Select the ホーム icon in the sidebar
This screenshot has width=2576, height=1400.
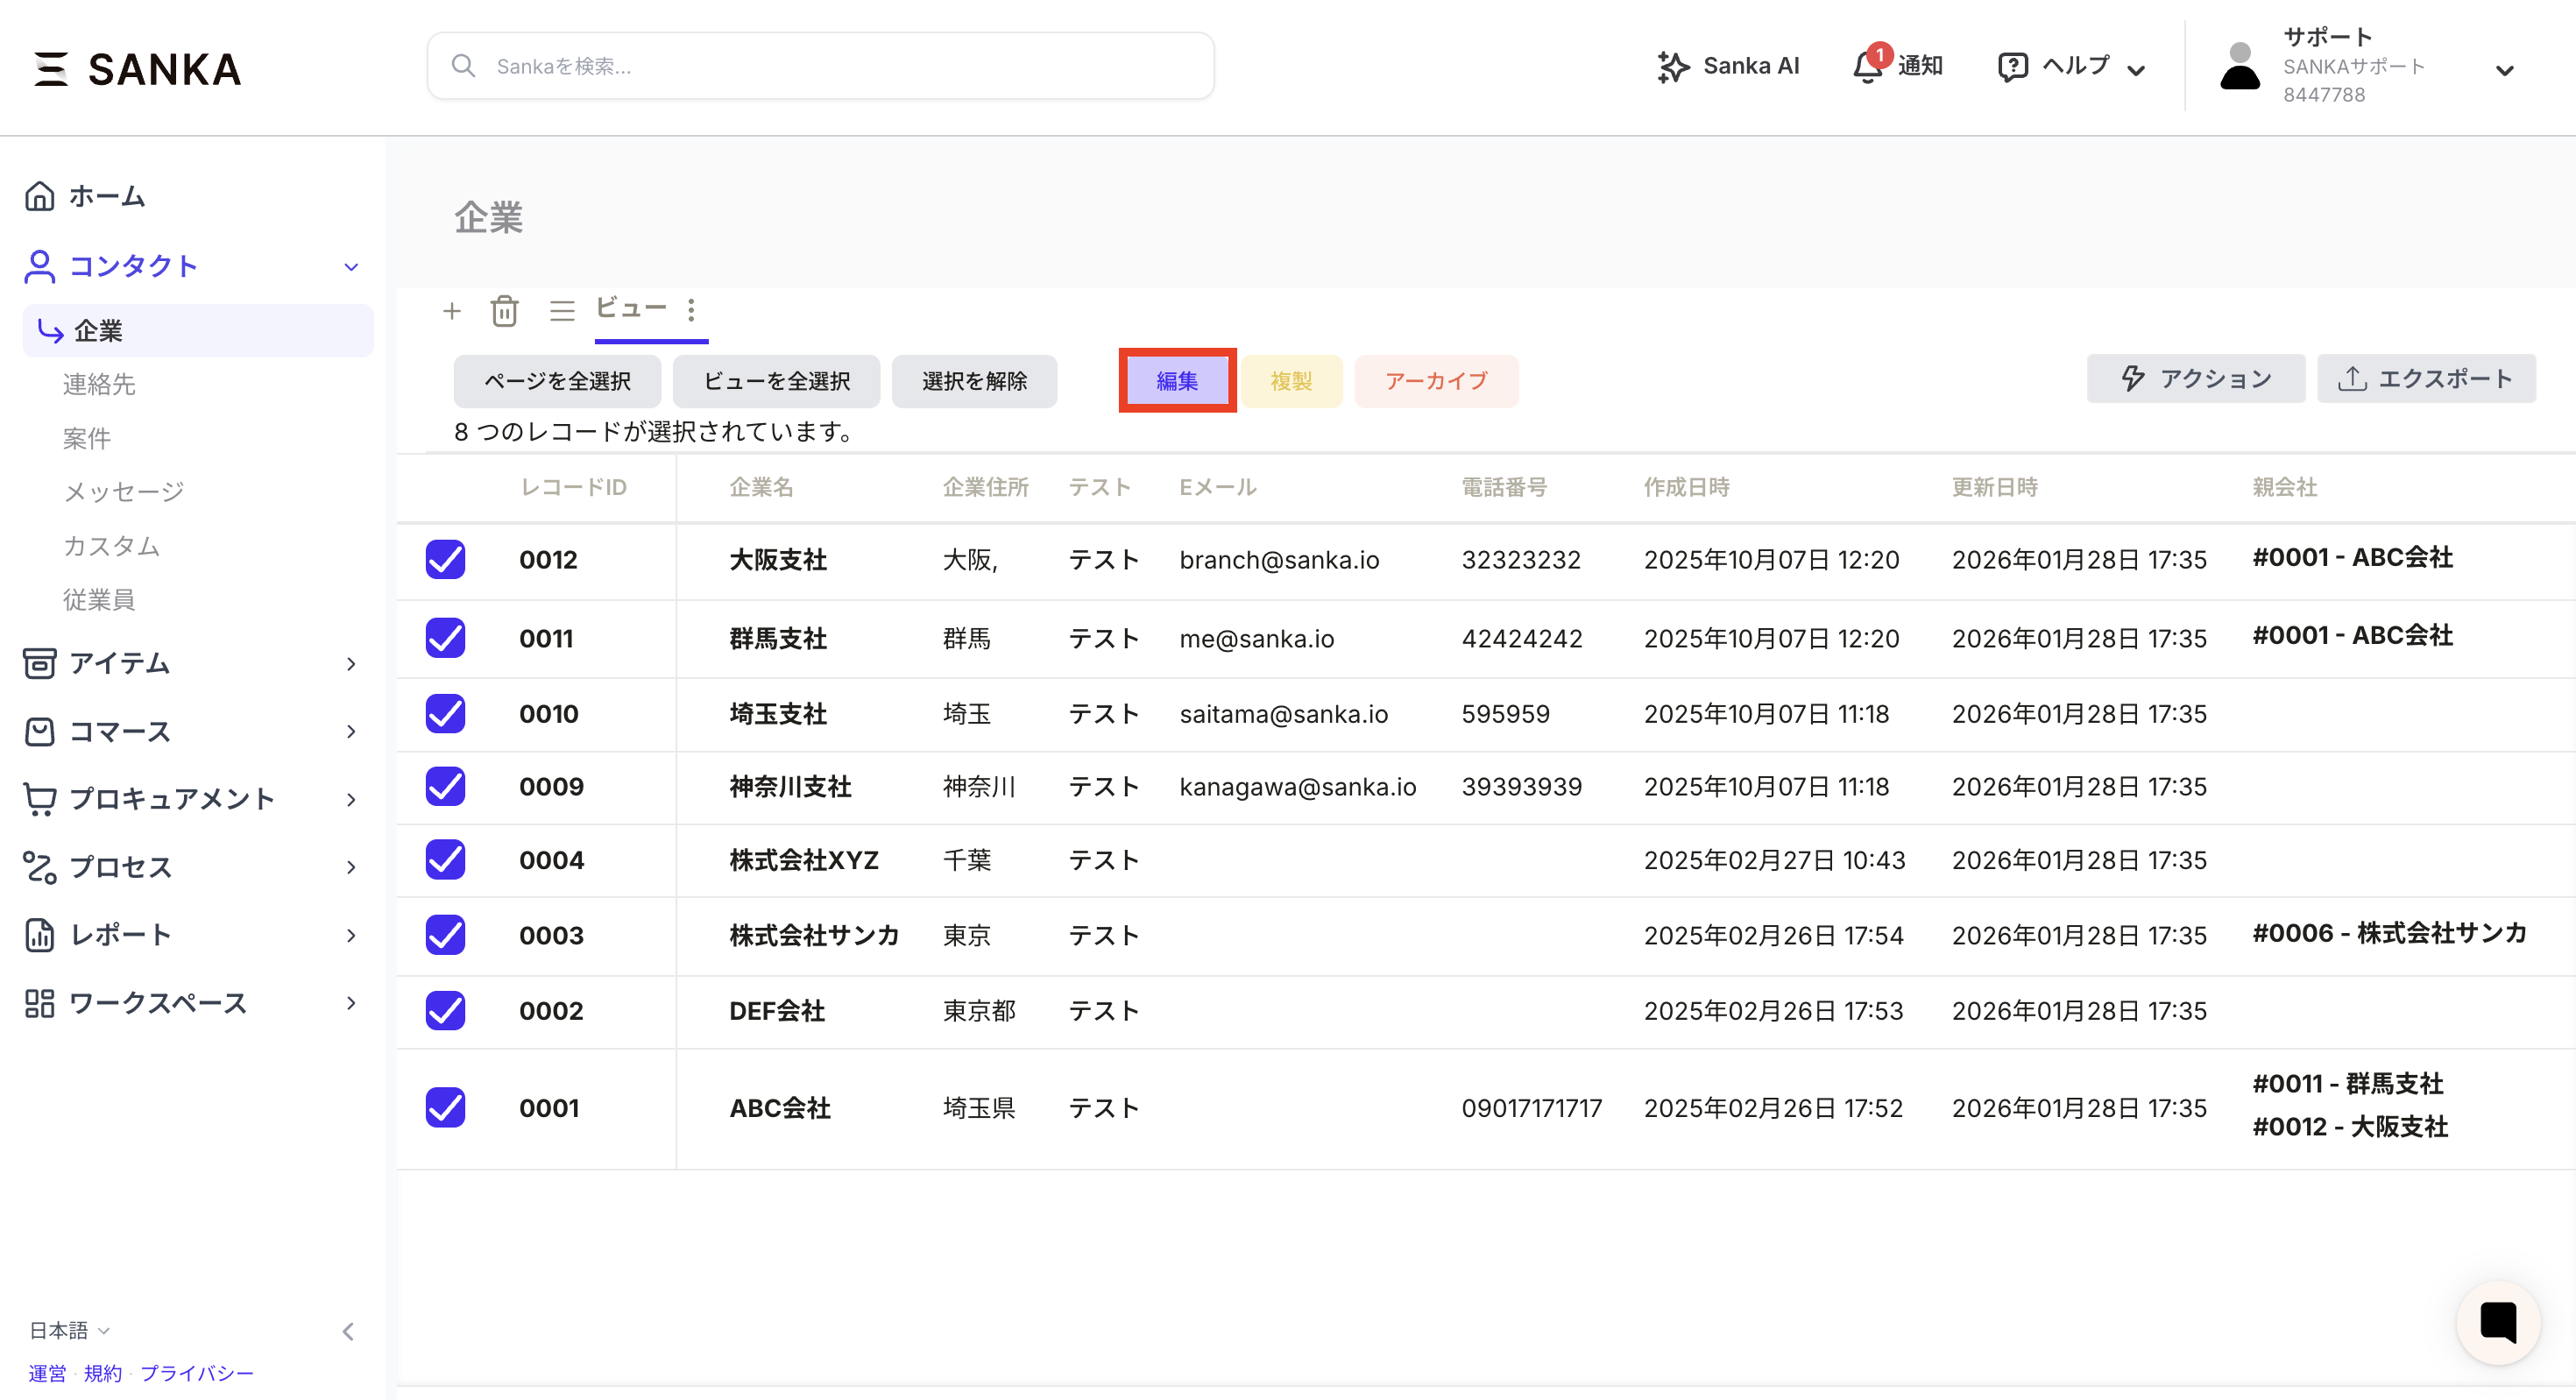[x=40, y=196]
